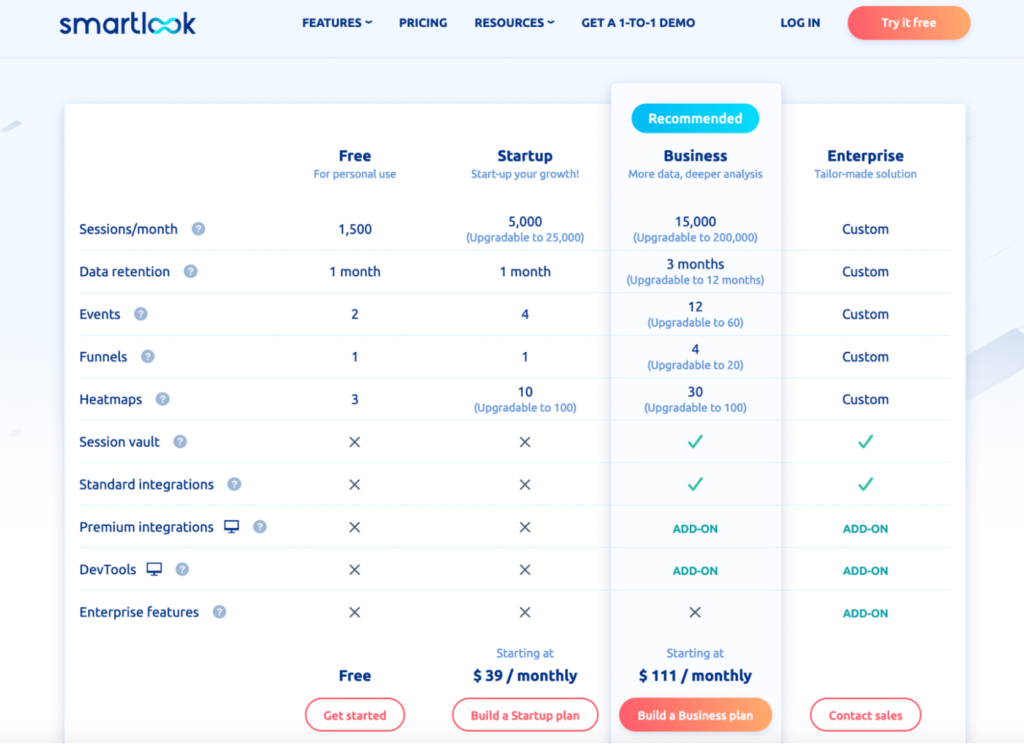Expand the Resources dropdown menu
Screen dimensions: 1024x744
pyautogui.click(x=515, y=23)
